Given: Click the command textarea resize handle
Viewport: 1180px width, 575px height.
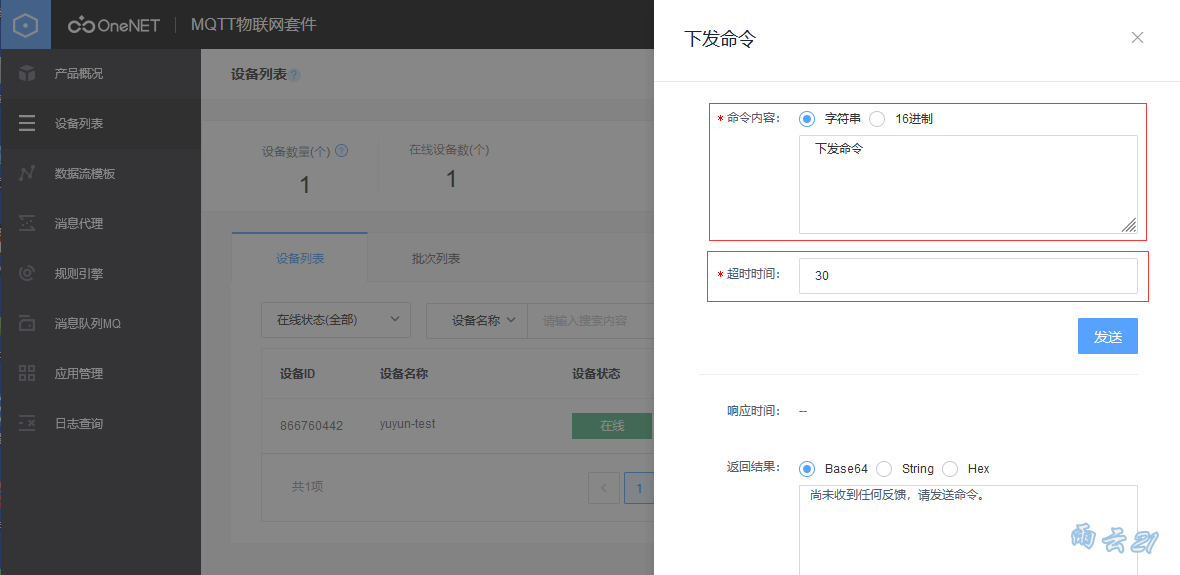Looking at the screenshot, I should [x=1129, y=225].
